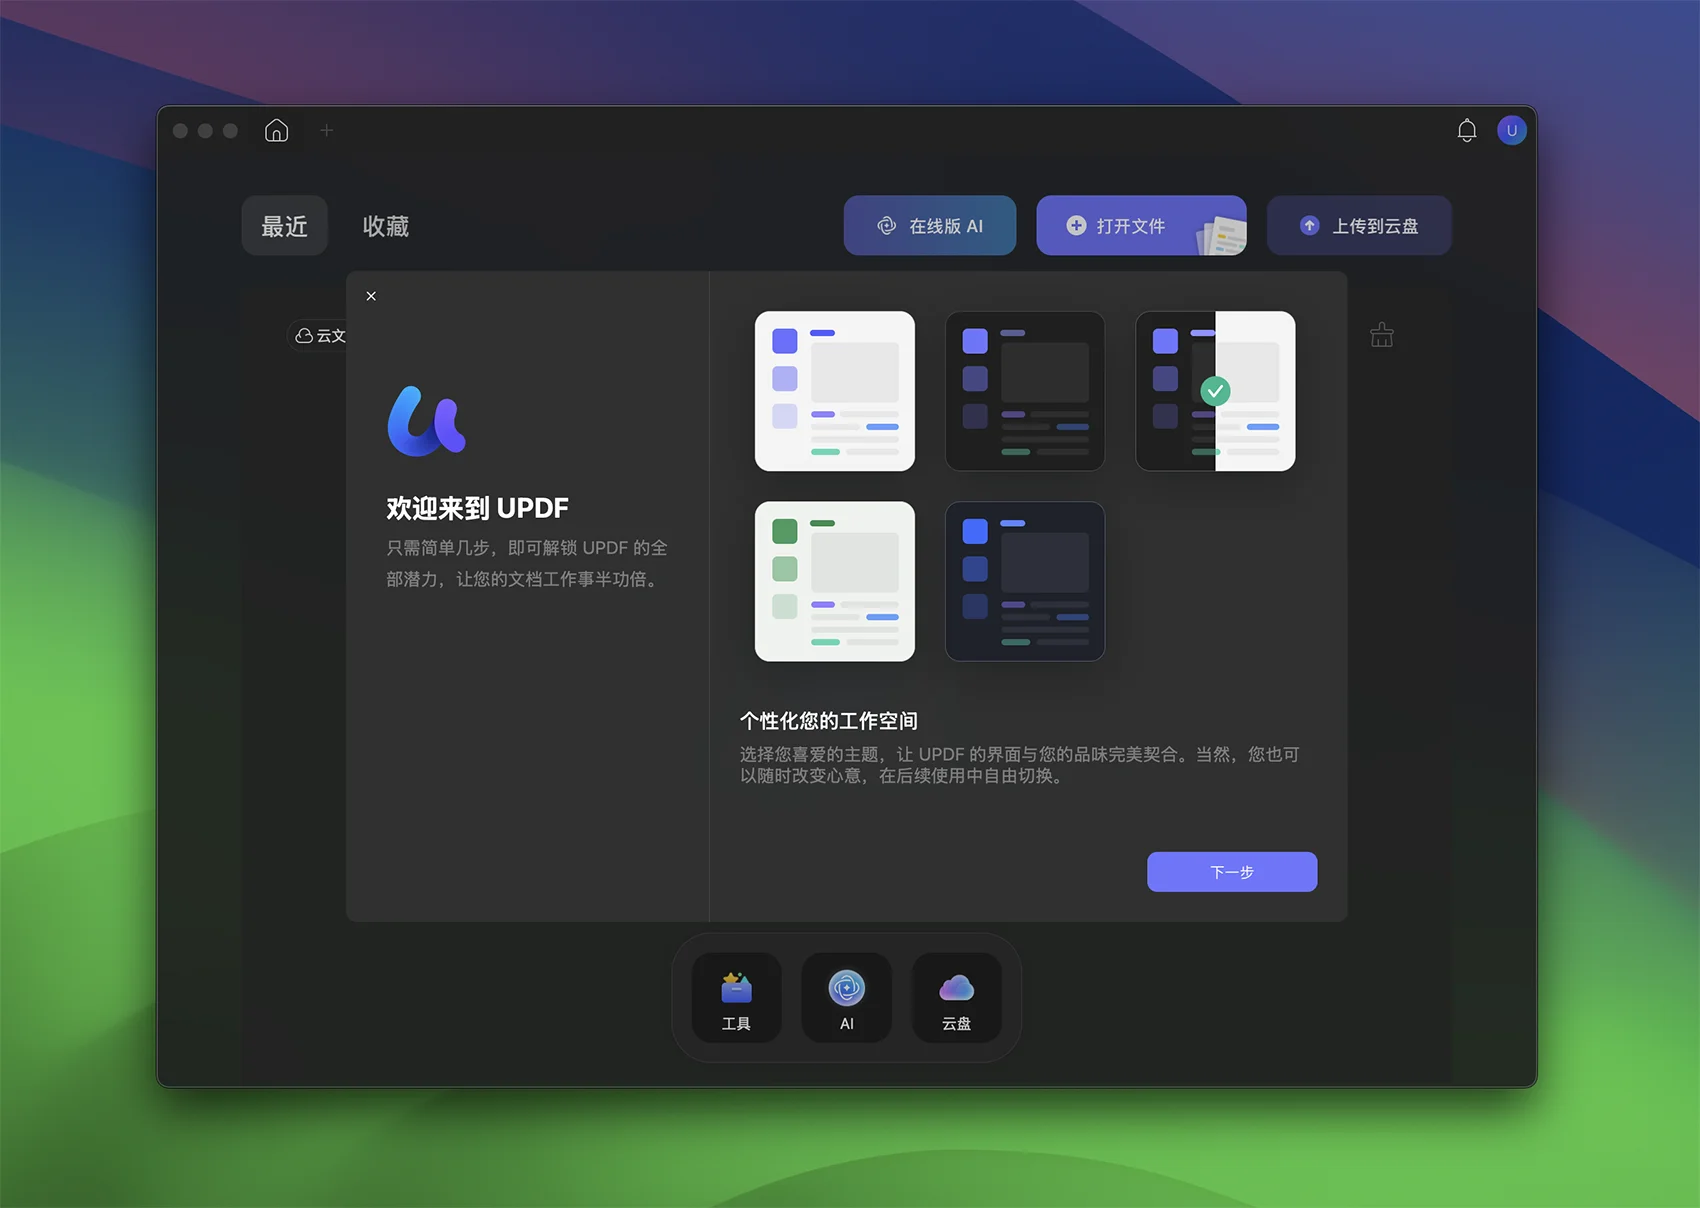The image size is (1700, 1208).
Task: Click the UPDF logo in welcome dialog
Action: point(427,421)
